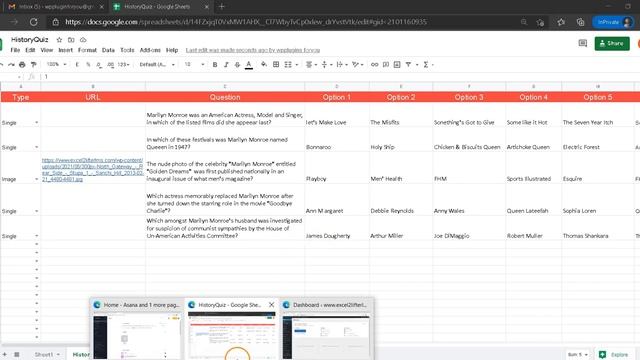Toggle bold formatting
The width and height of the screenshot is (640, 360).
pyautogui.click(x=215, y=64)
